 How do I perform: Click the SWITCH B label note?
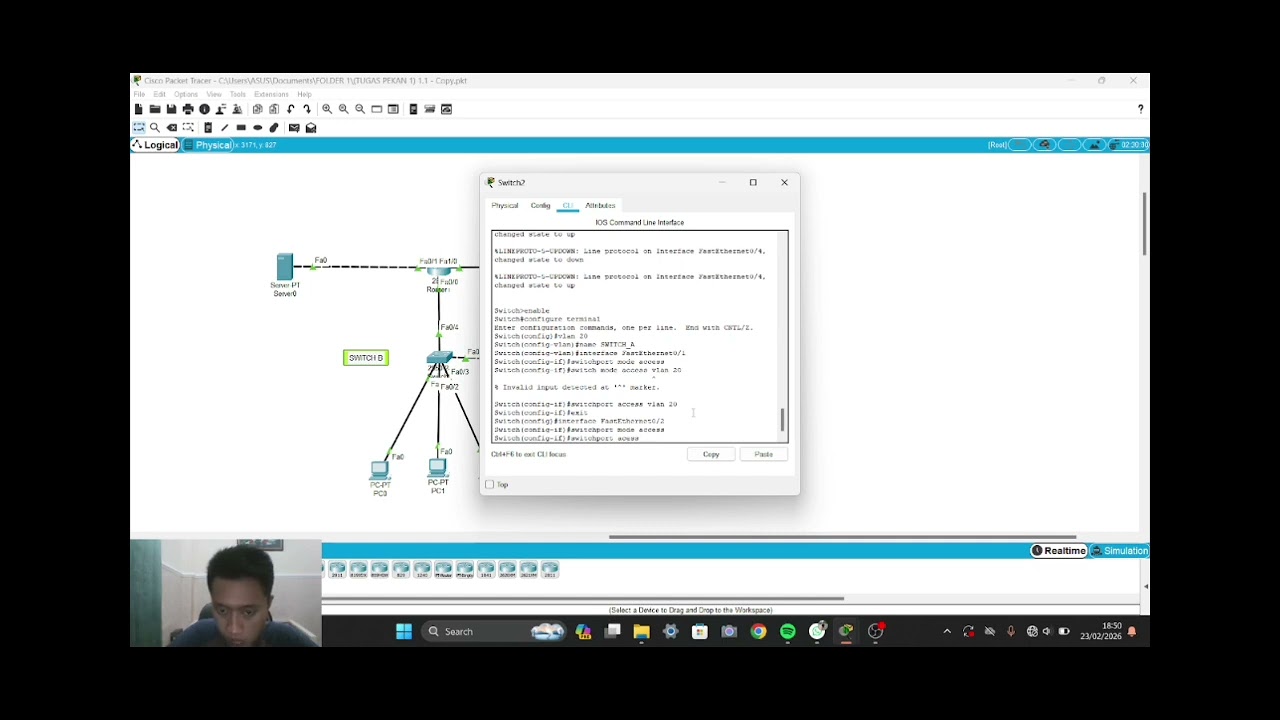pos(366,358)
